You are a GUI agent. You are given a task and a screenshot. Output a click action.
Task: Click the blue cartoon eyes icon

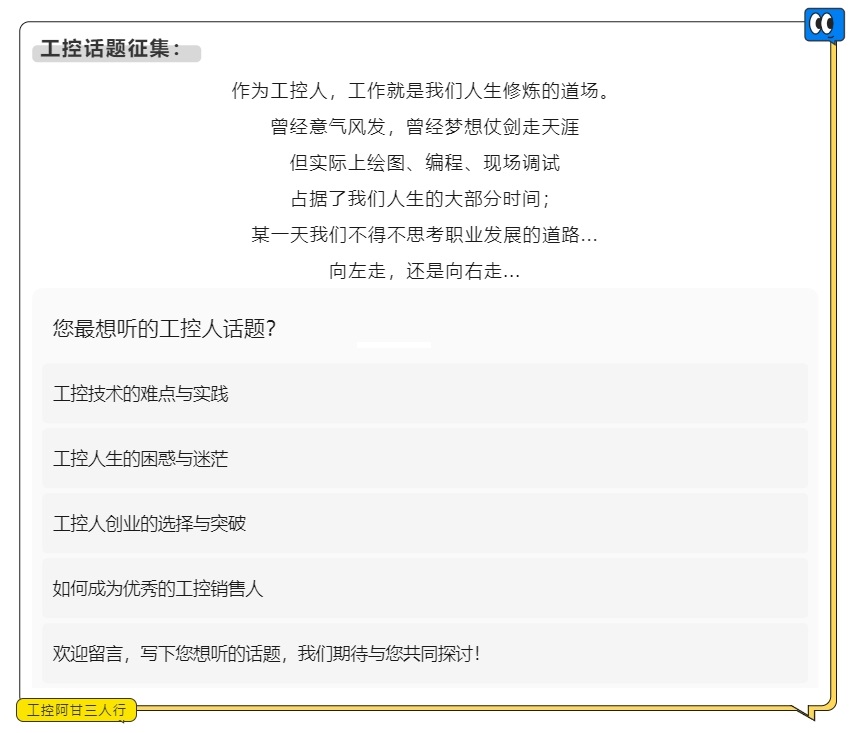(824, 25)
